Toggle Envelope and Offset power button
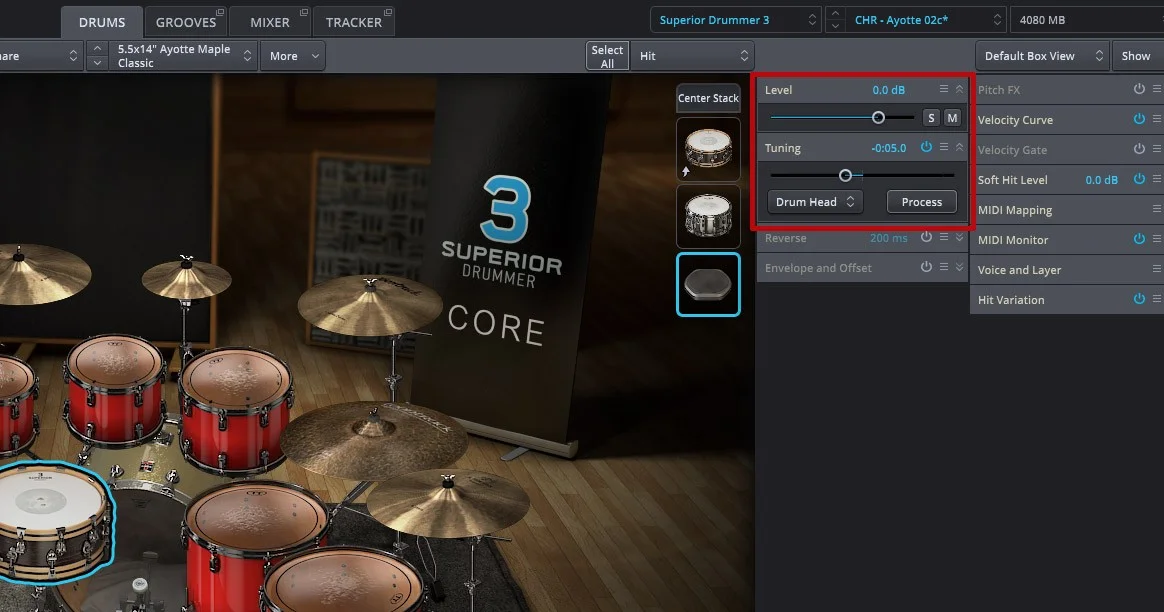The image size is (1164, 612). pos(926,267)
